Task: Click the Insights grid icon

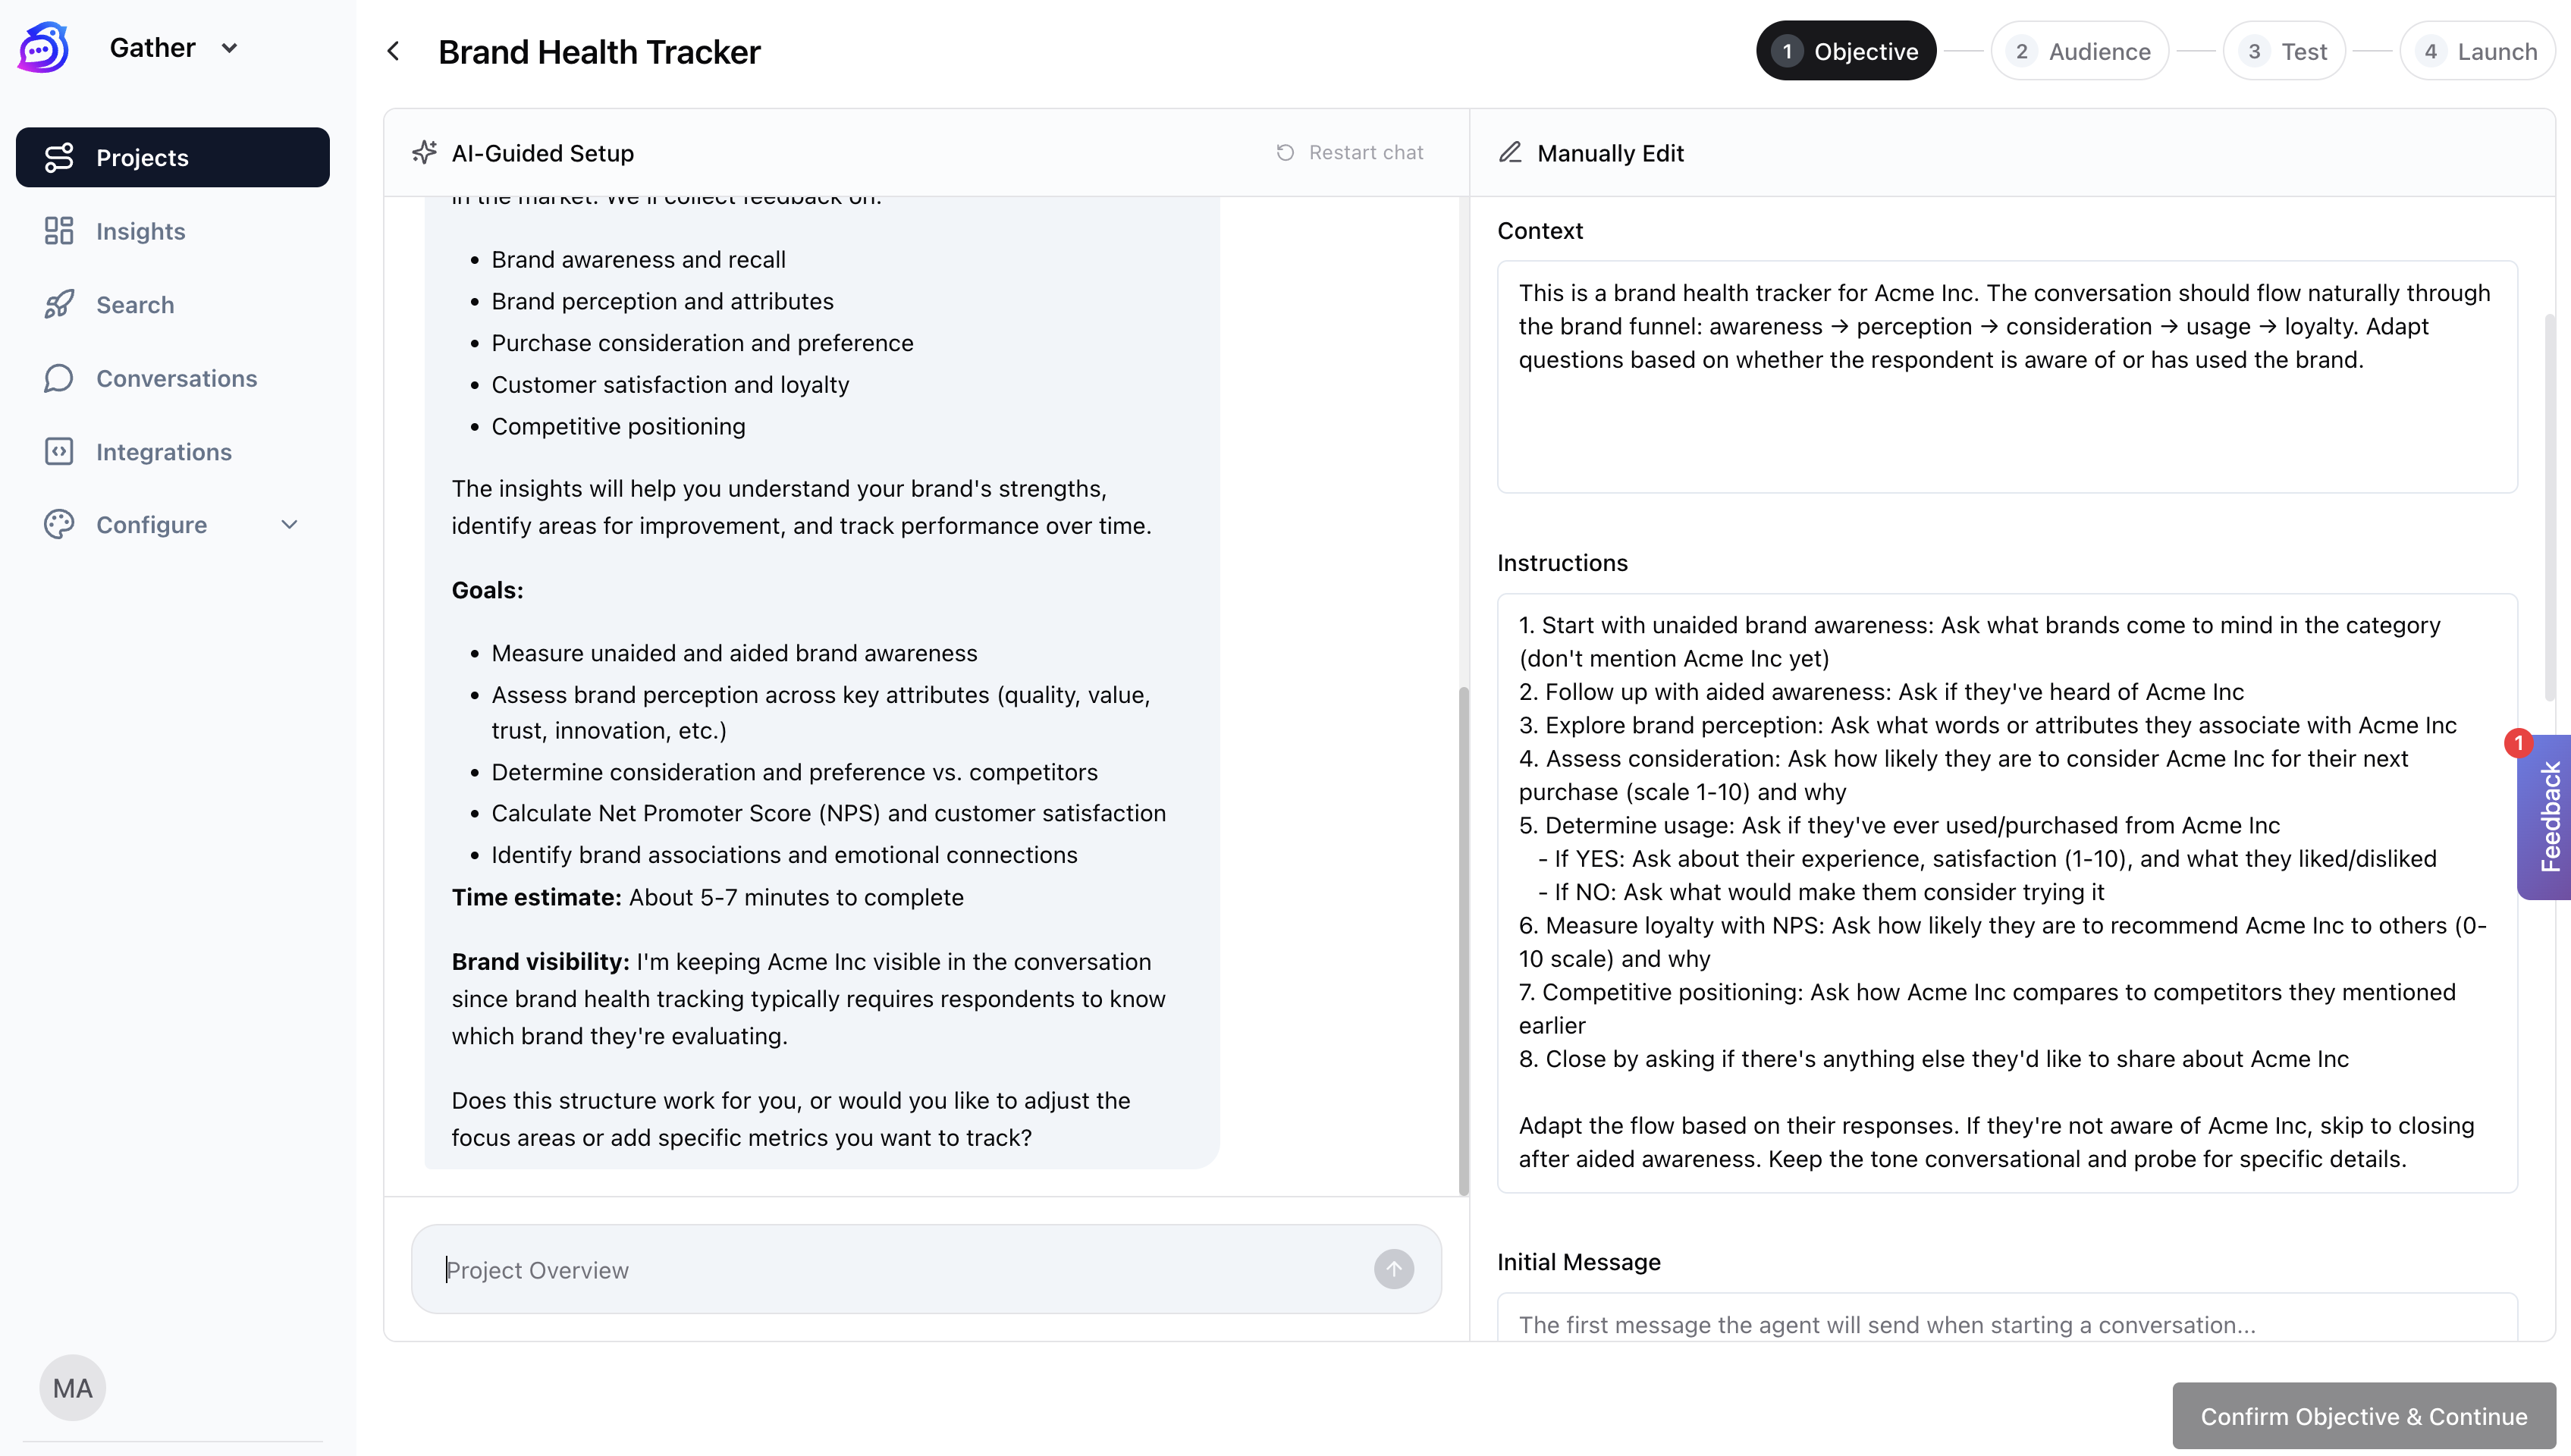Action: click(x=59, y=231)
